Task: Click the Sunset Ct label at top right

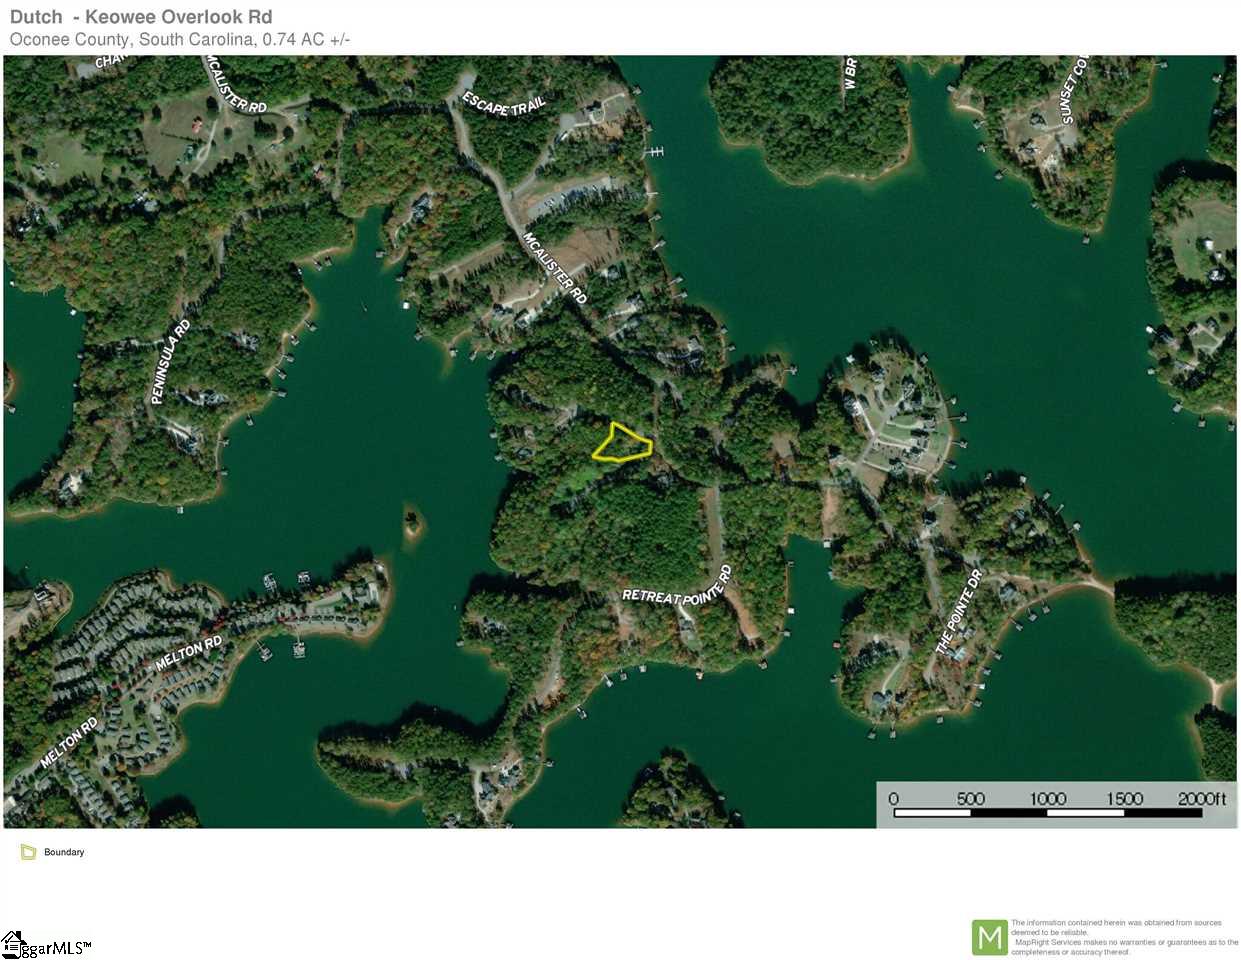Action: [x=1072, y=90]
